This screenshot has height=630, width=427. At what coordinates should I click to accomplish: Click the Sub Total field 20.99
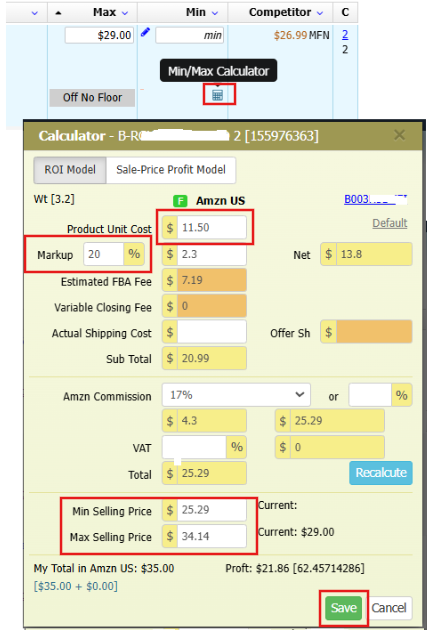coord(212,358)
